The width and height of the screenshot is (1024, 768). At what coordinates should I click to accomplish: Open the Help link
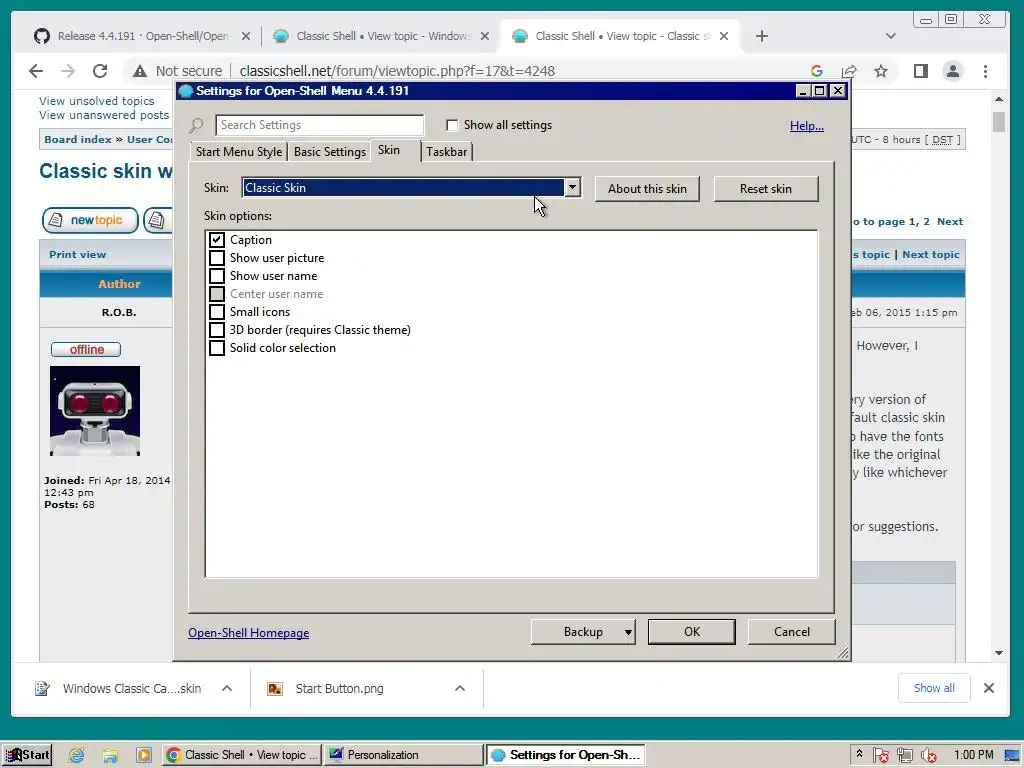[x=807, y=126]
